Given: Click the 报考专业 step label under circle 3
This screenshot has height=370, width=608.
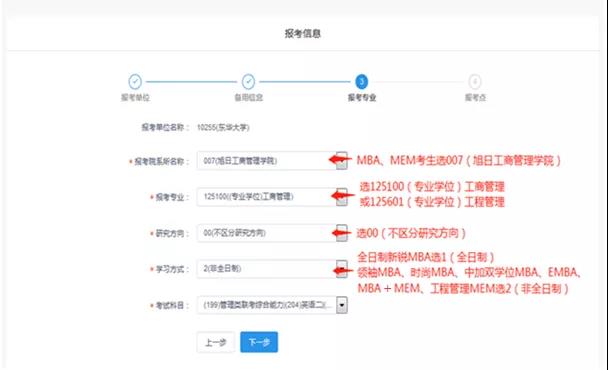Looking at the screenshot, I should click(362, 98).
